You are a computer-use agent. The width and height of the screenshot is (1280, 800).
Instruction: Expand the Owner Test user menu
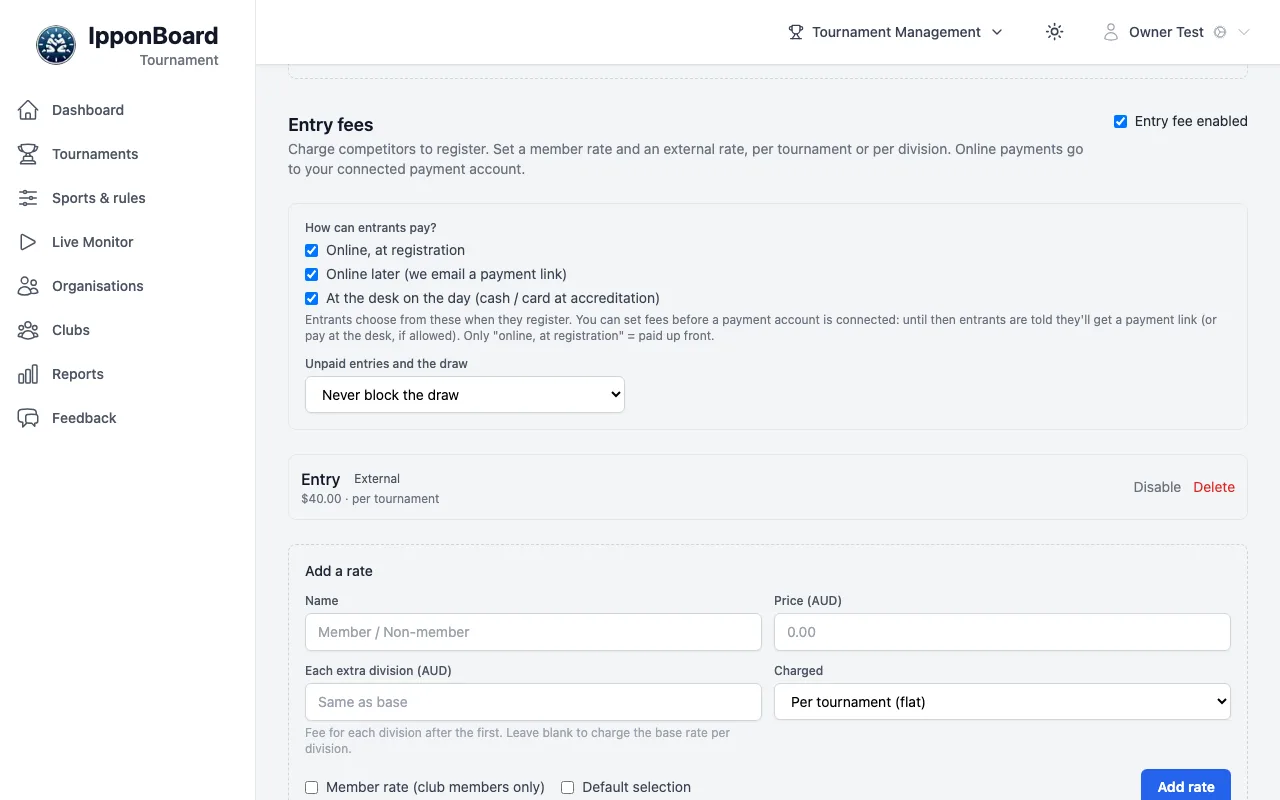tap(1176, 32)
